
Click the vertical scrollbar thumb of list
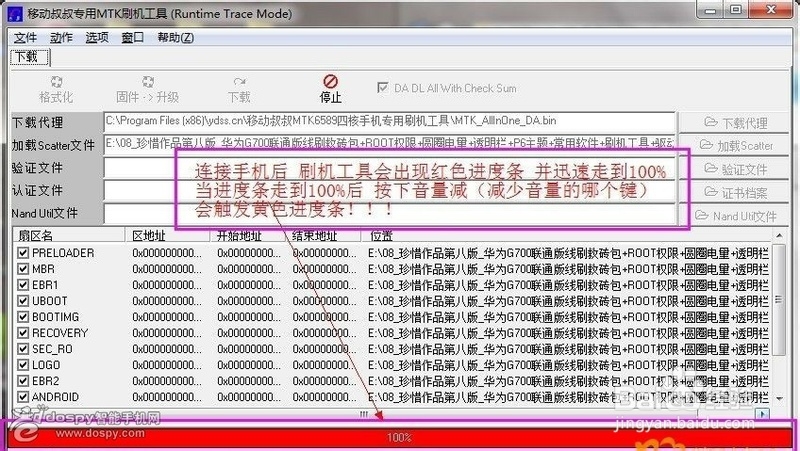click(x=779, y=299)
